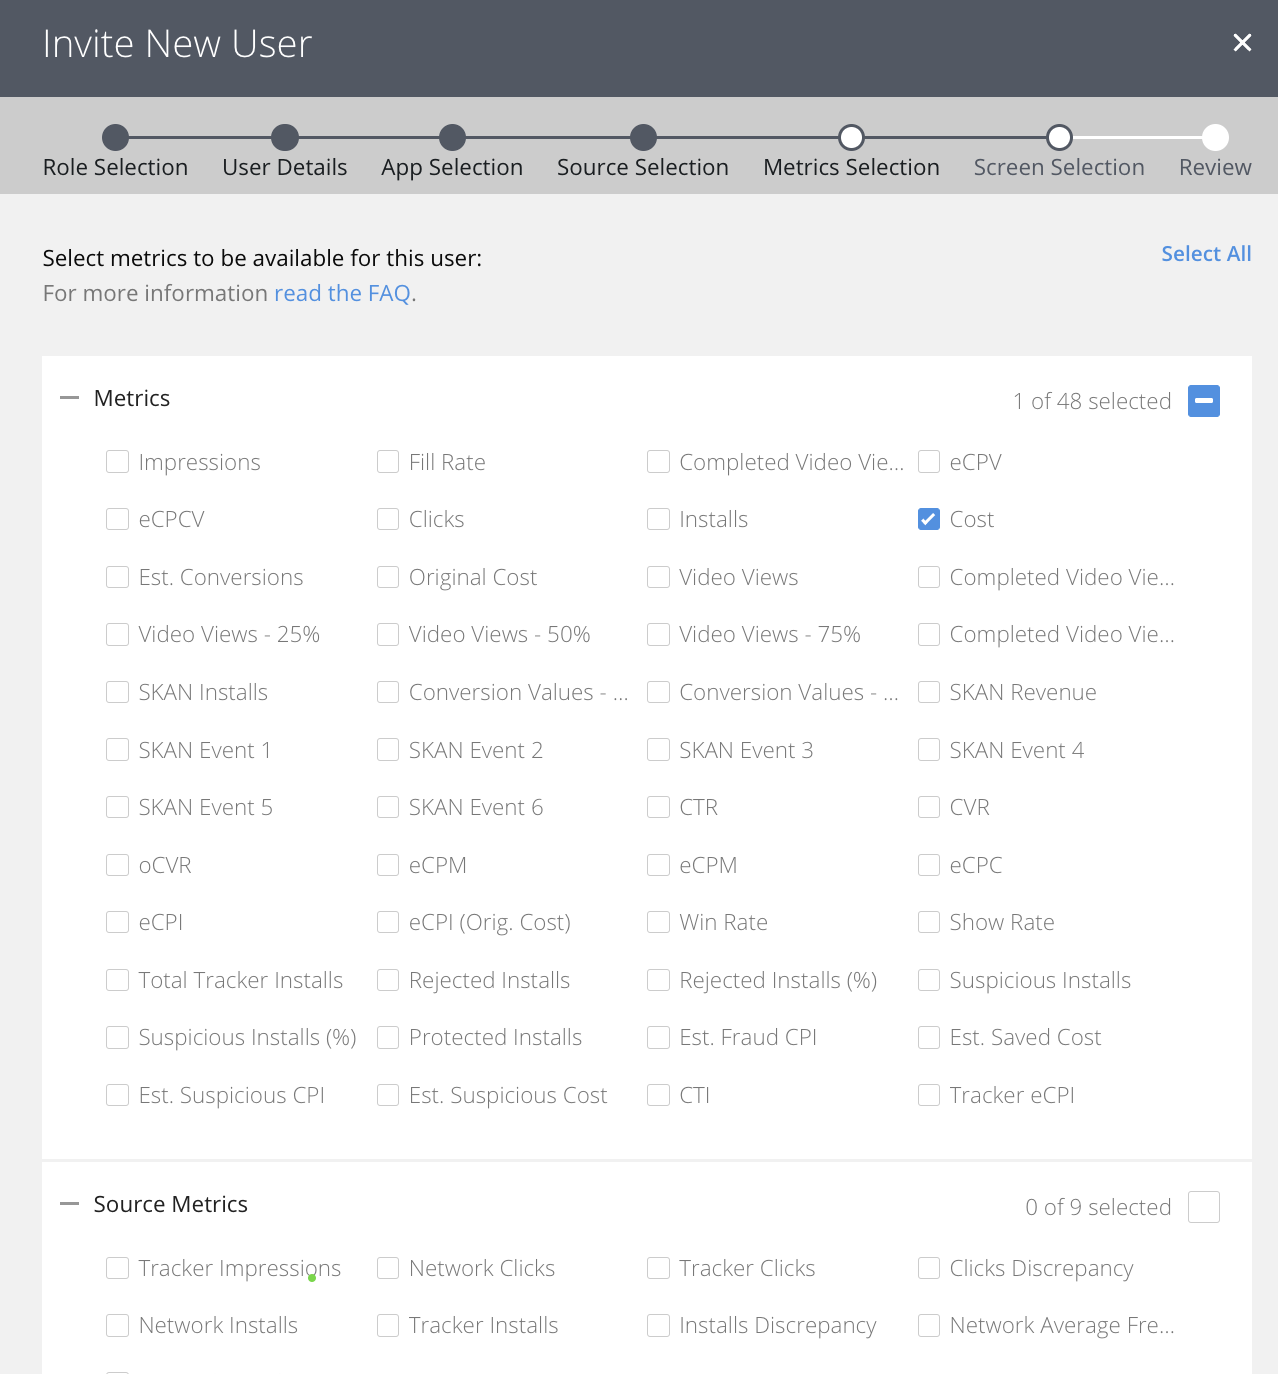
Task: Open the read the FAQ link
Action: [342, 293]
